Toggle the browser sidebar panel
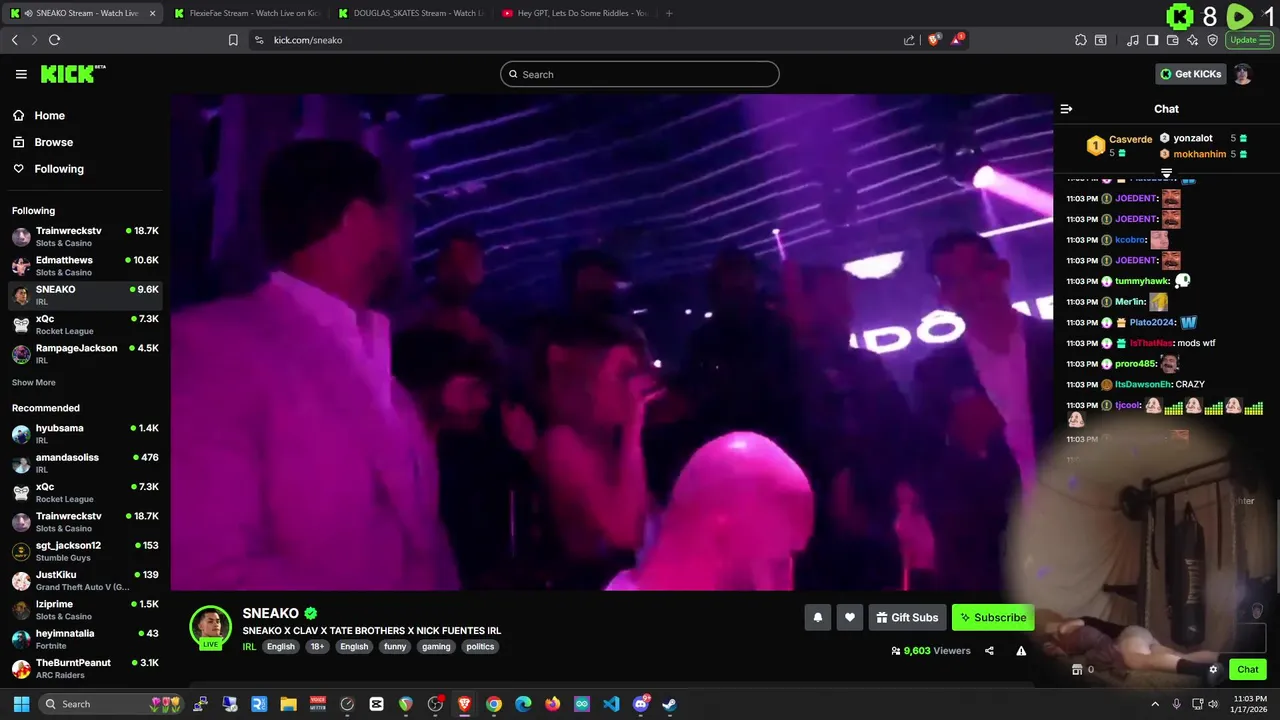This screenshot has height=720, width=1280. (x=1152, y=40)
